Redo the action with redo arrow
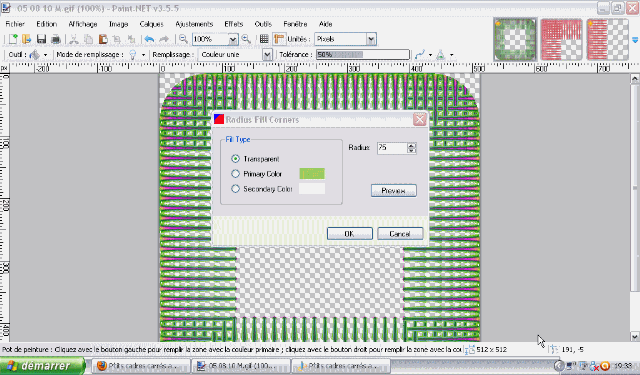This screenshot has width=640, height=375. pos(164,39)
